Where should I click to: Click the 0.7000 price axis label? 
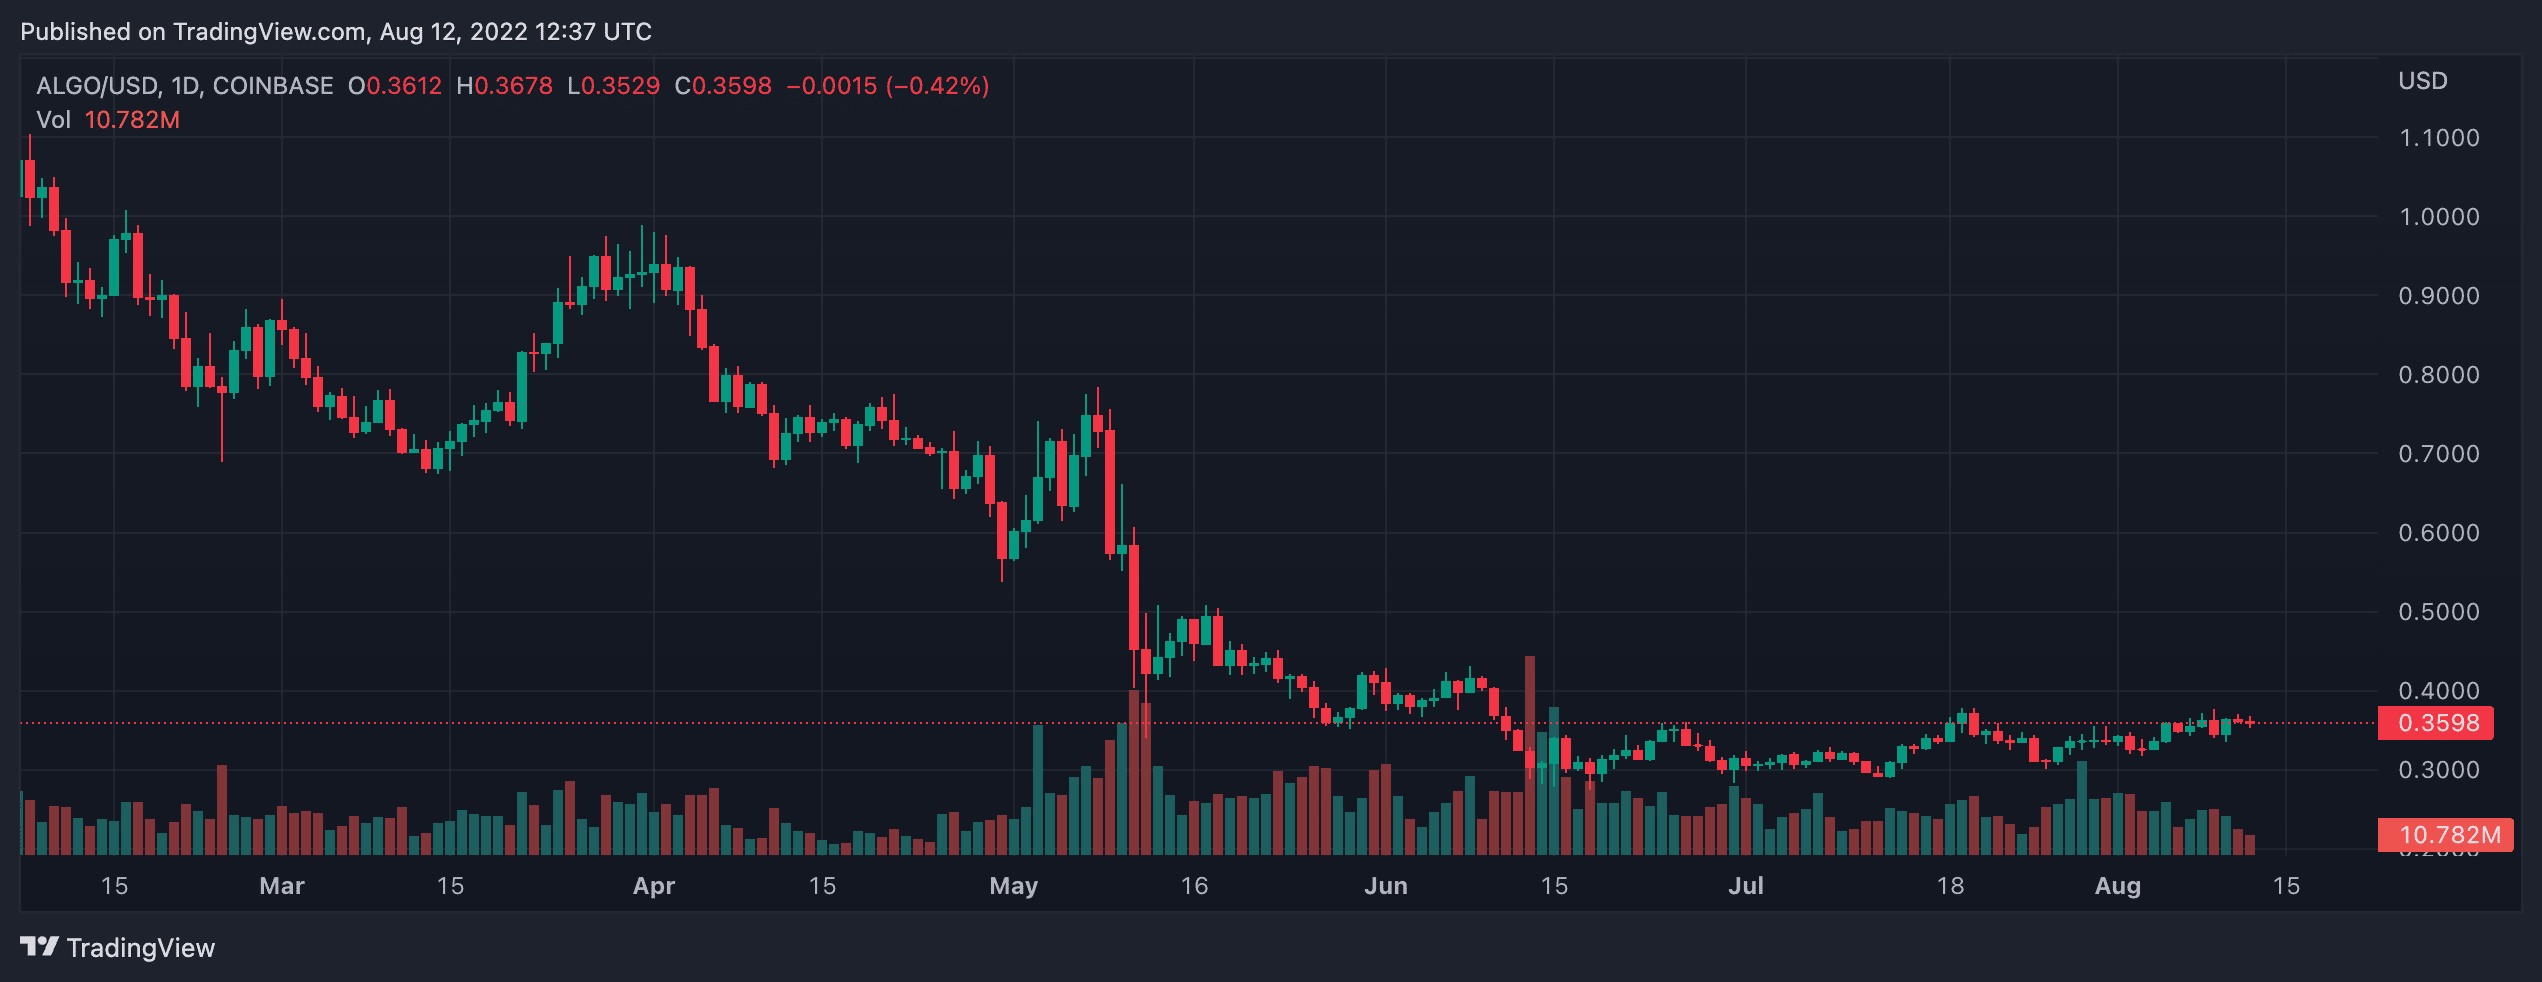click(2439, 454)
